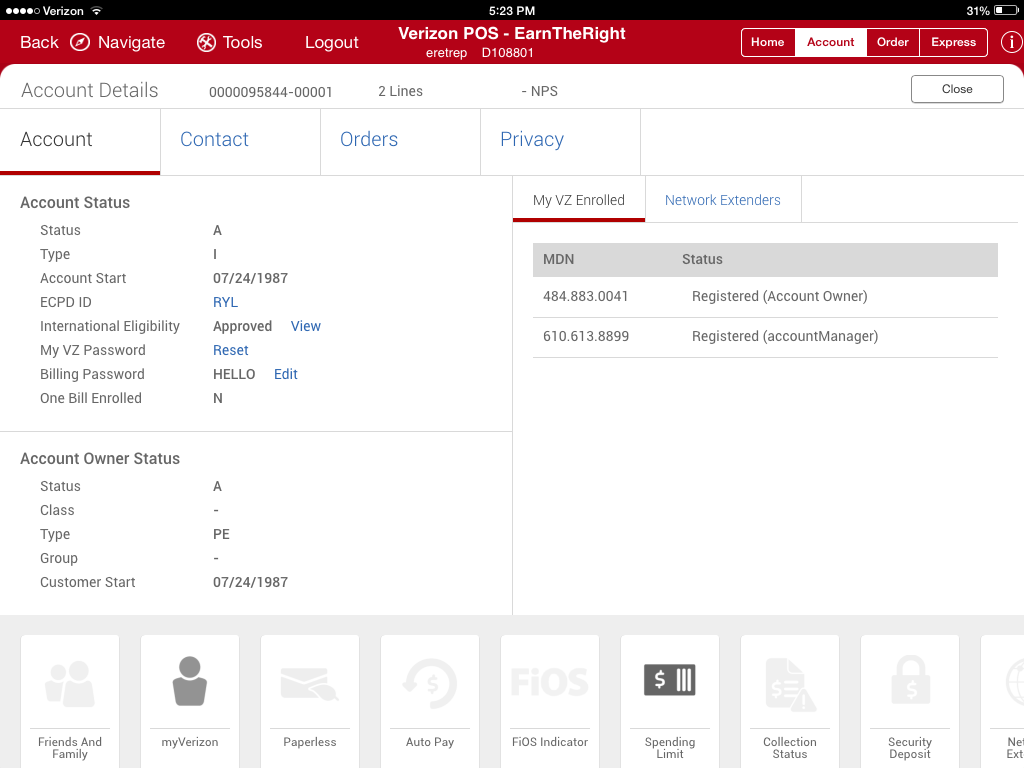
Task: Open the Orders tab
Action: click(x=400, y=140)
